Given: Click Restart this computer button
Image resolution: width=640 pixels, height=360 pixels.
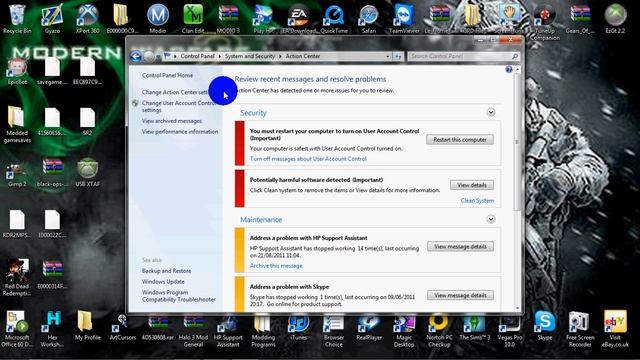Looking at the screenshot, I should [x=460, y=140].
